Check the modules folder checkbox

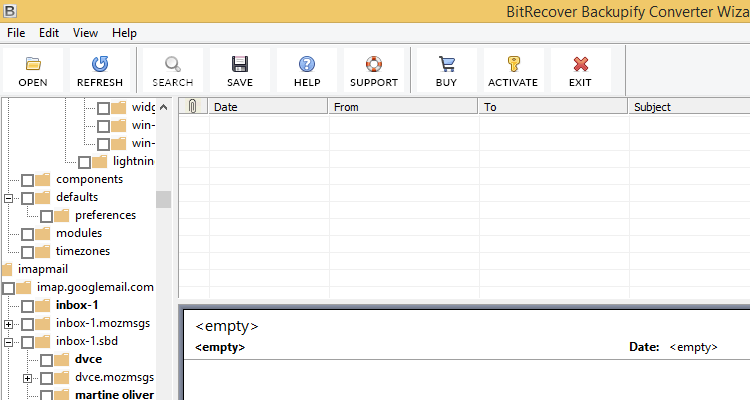click(x=27, y=234)
